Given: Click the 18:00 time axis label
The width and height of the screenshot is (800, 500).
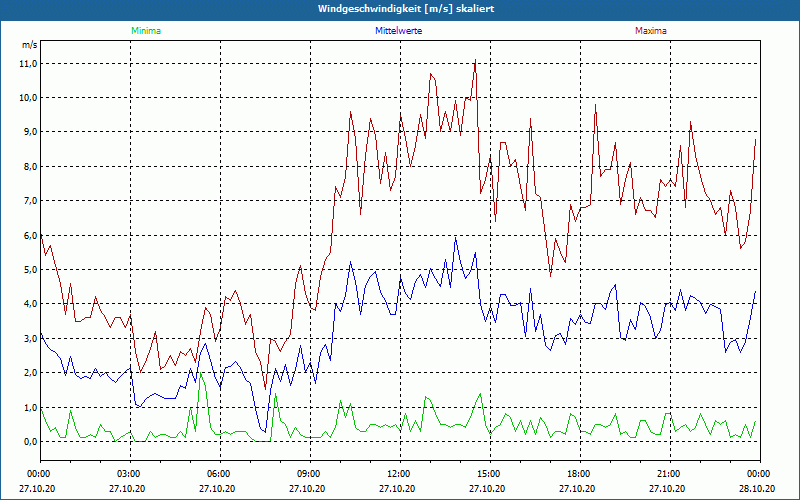Looking at the screenshot, I should [x=580, y=474].
